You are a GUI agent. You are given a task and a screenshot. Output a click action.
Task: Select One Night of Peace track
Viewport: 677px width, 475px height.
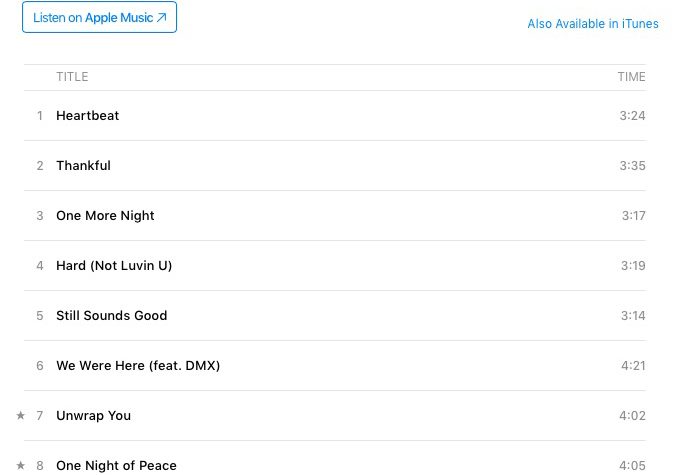click(x=116, y=466)
